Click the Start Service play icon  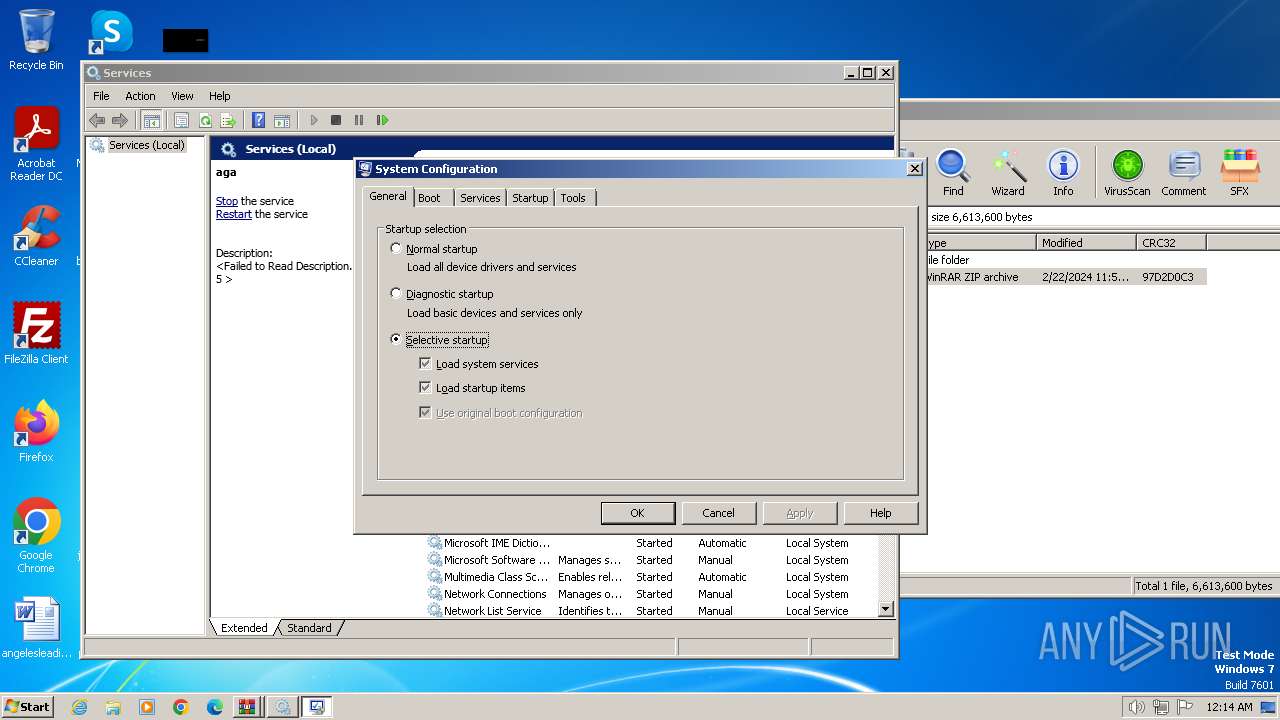(313, 120)
